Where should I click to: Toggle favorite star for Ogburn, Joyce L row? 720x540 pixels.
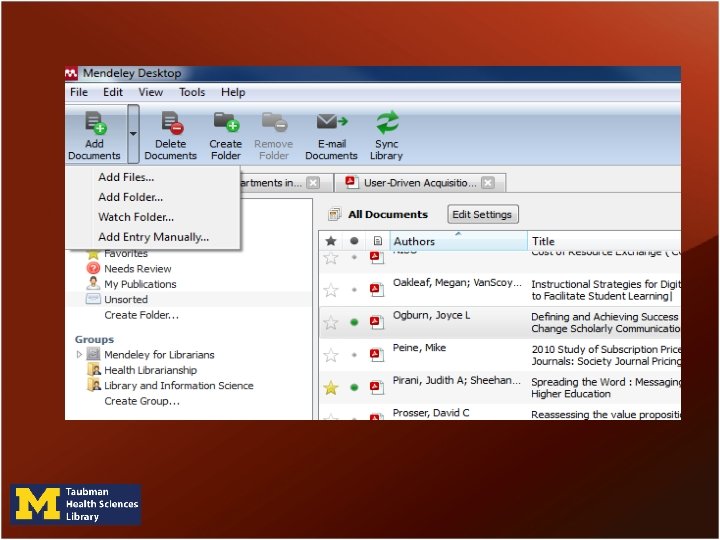tap(331, 323)
